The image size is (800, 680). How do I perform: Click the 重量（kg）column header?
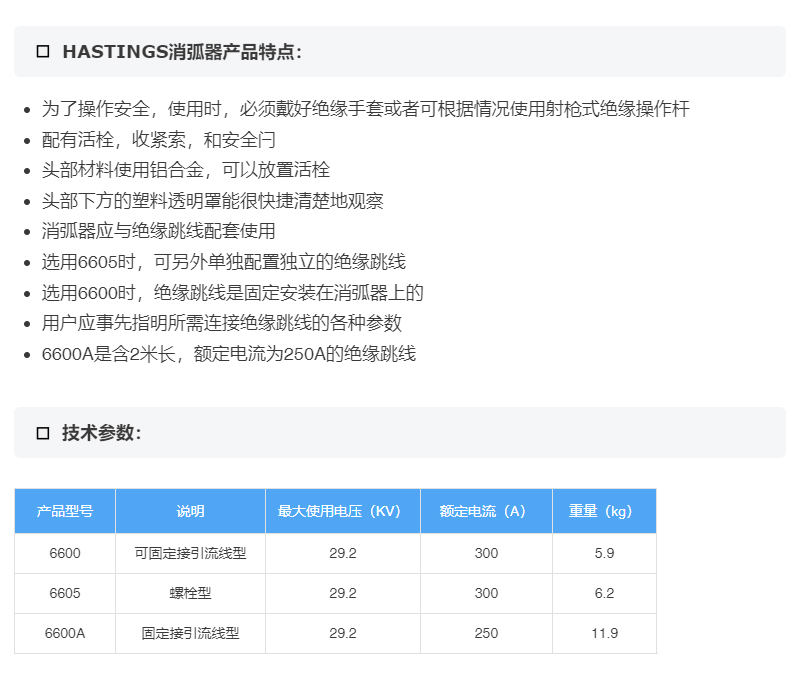[x=605, y=511]
